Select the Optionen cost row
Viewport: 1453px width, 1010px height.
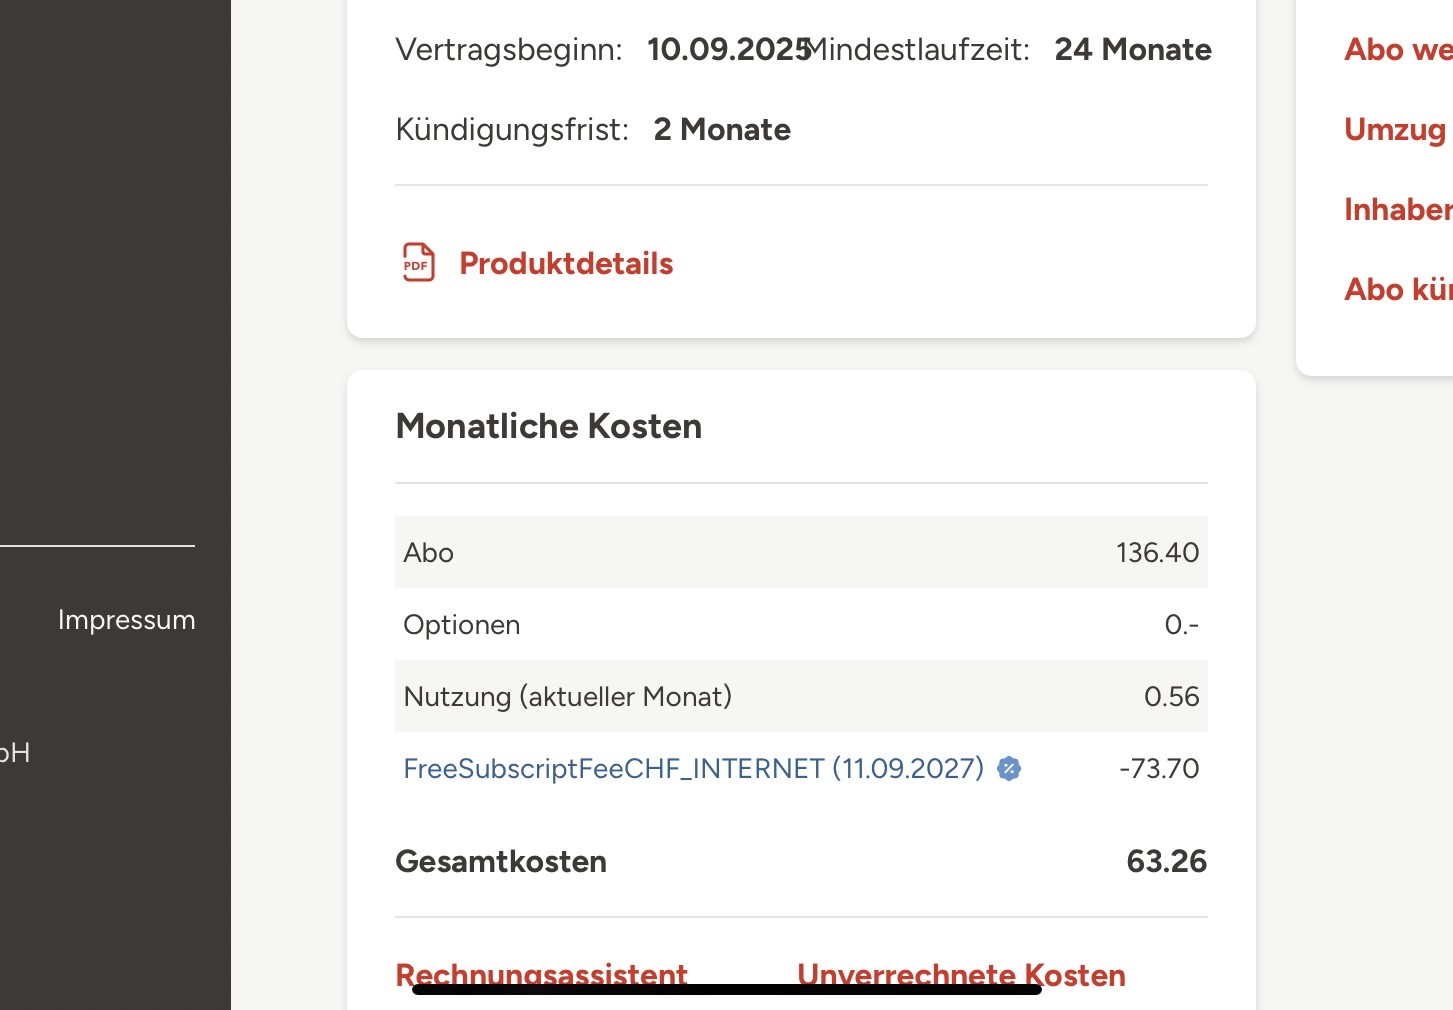(x=800, y=625)
